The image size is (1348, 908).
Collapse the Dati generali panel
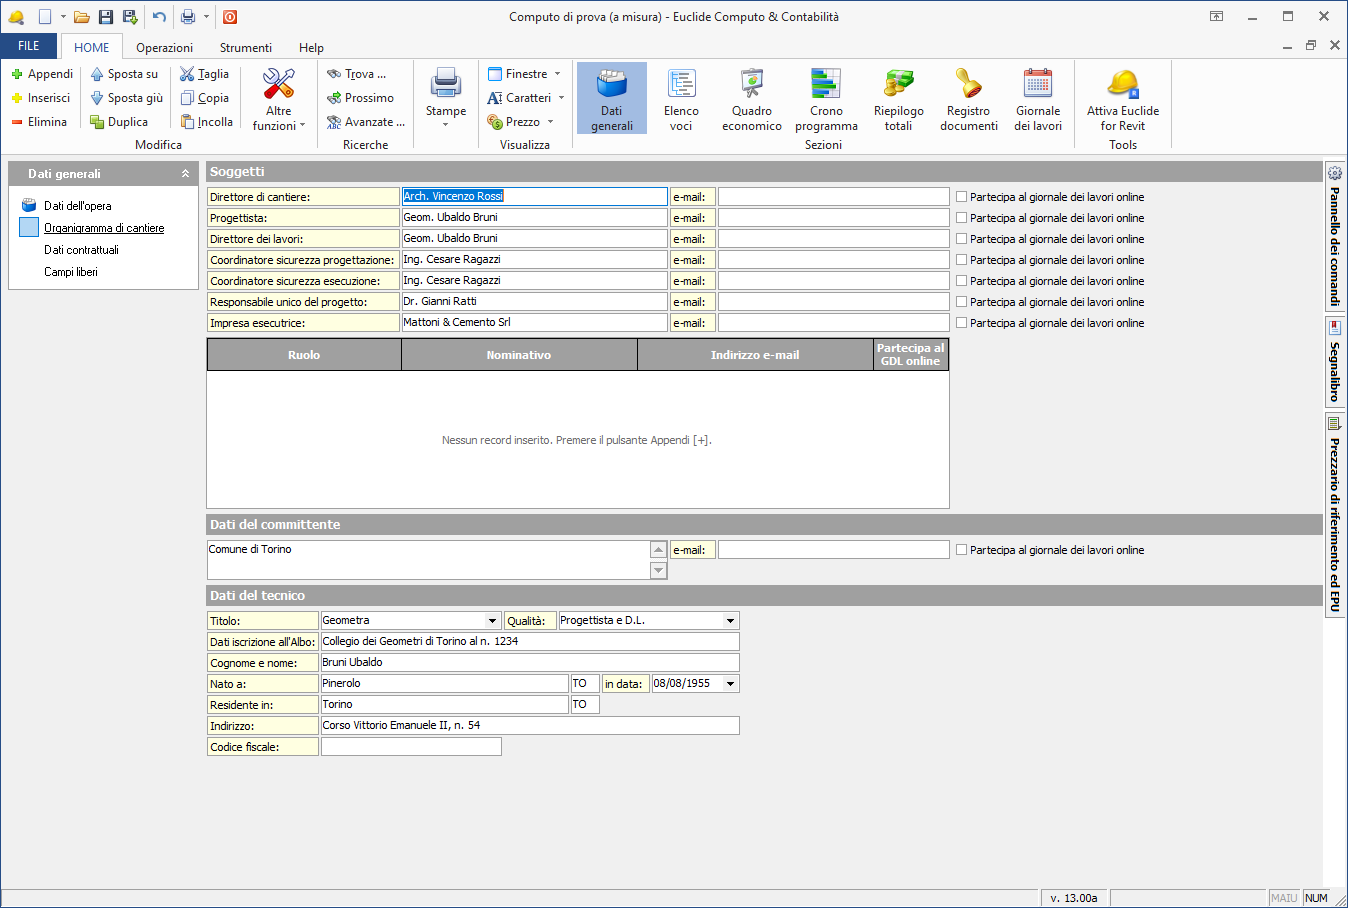[185, 174]
